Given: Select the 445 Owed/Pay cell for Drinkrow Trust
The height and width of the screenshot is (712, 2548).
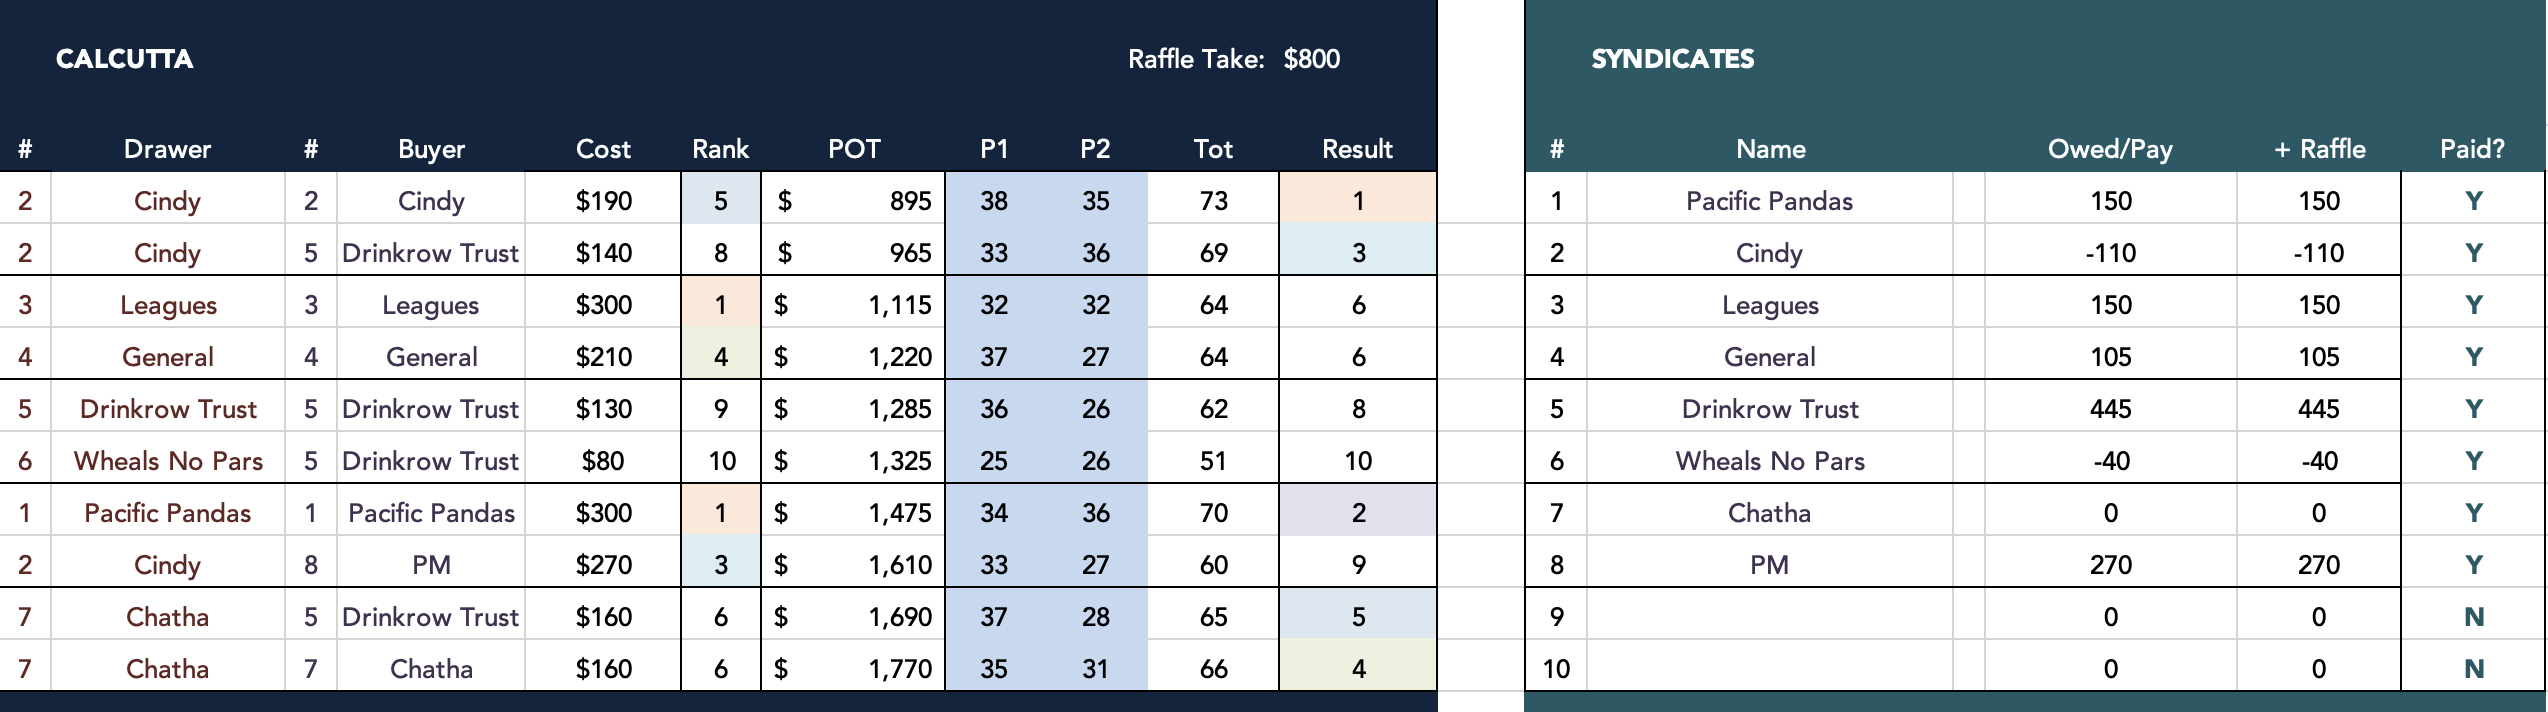Looking at the screenshot, I should point(2110,409).
